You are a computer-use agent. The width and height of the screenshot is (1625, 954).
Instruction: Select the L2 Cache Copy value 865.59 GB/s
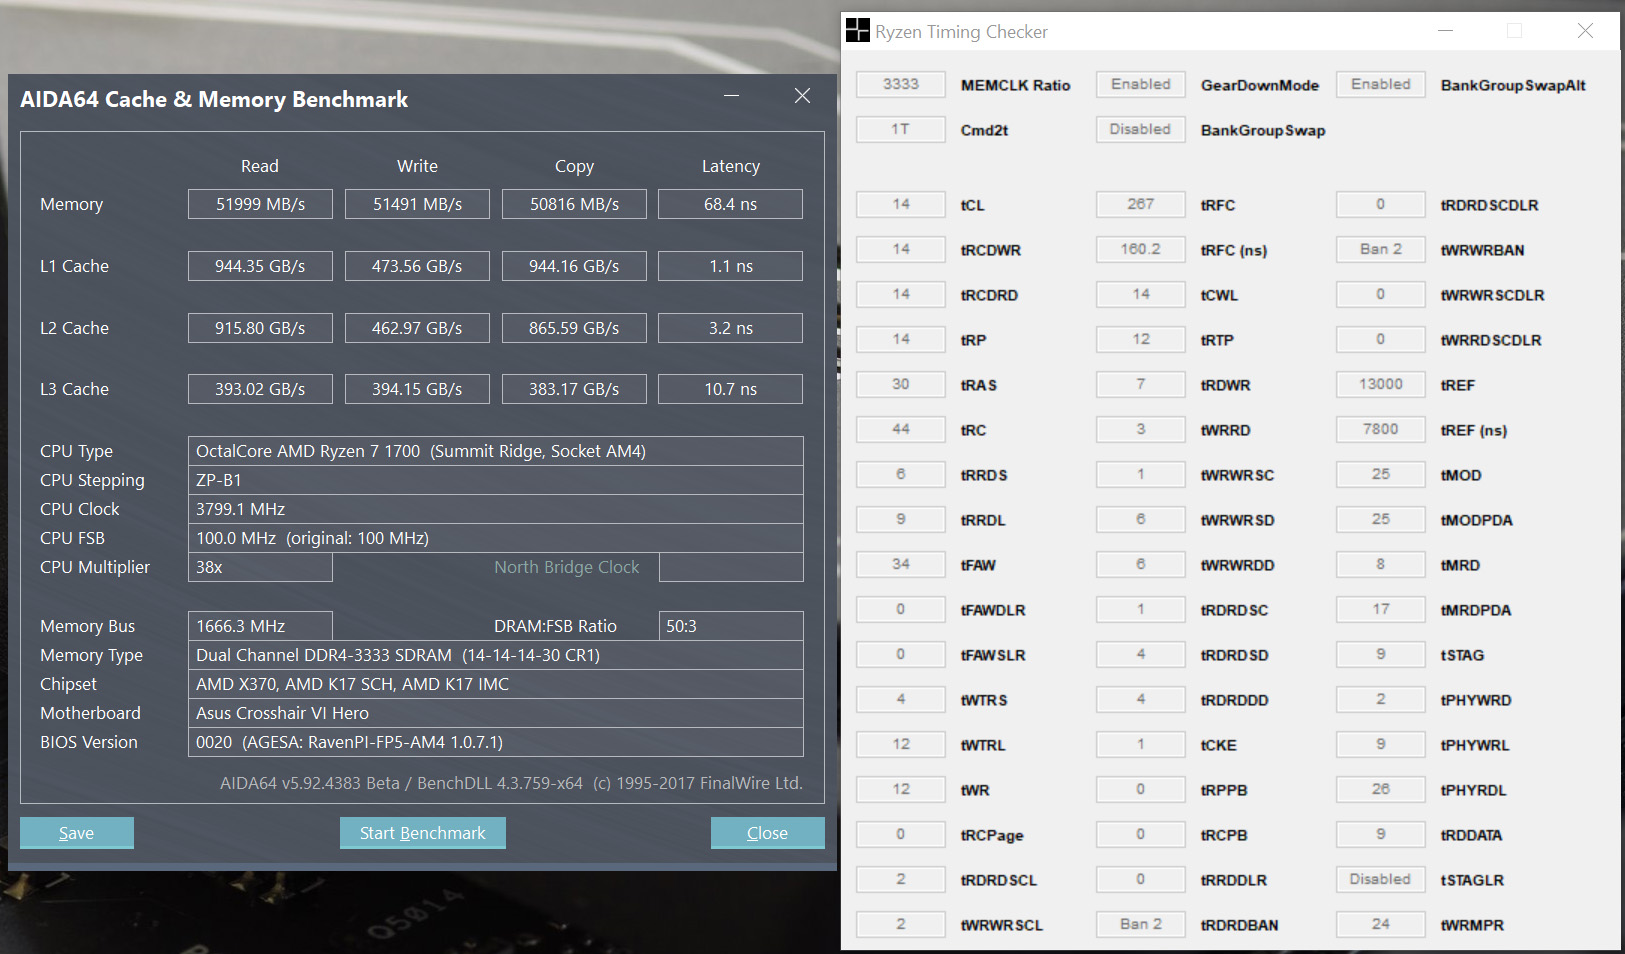click(574, 328)
